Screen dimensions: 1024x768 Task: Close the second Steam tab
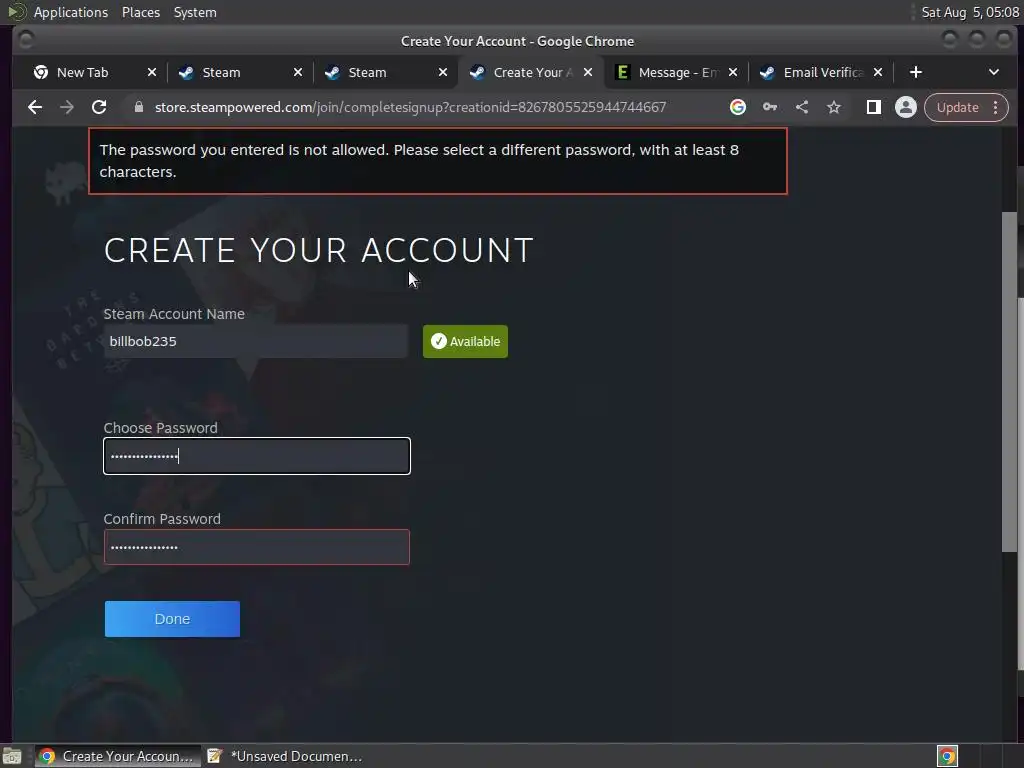pyautogui.click(x=443, y=72)
